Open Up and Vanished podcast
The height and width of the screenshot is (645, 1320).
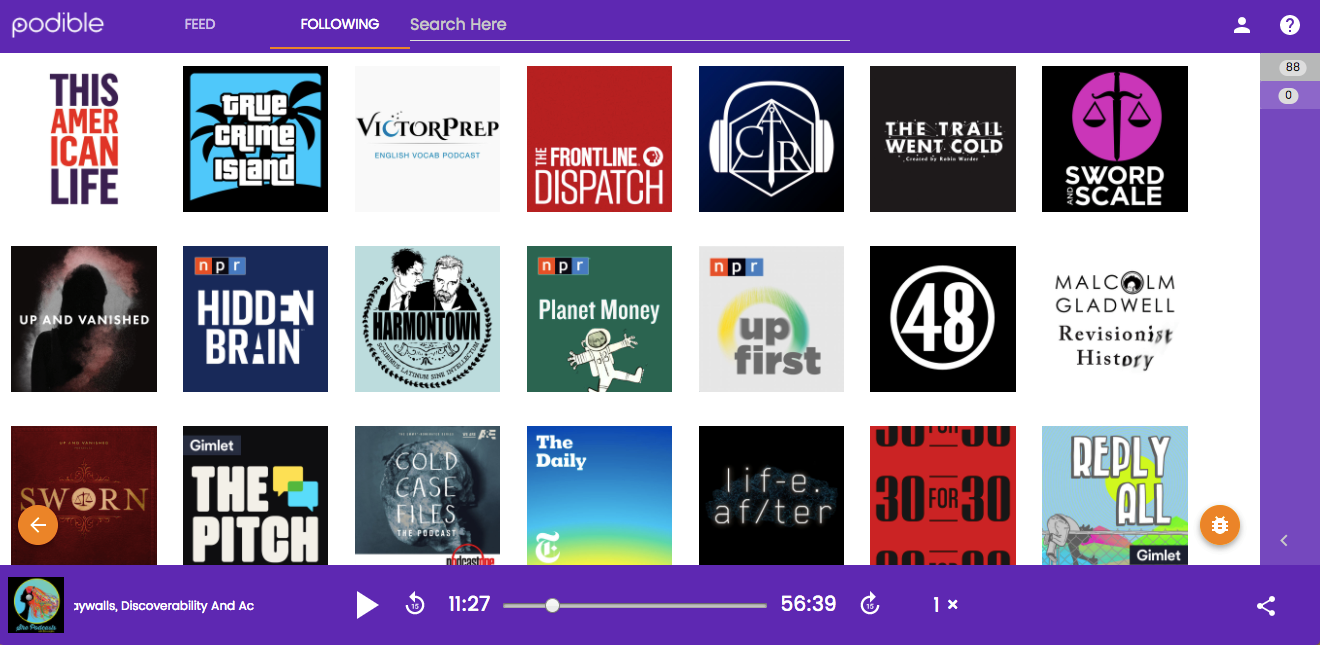coord(84,319)
